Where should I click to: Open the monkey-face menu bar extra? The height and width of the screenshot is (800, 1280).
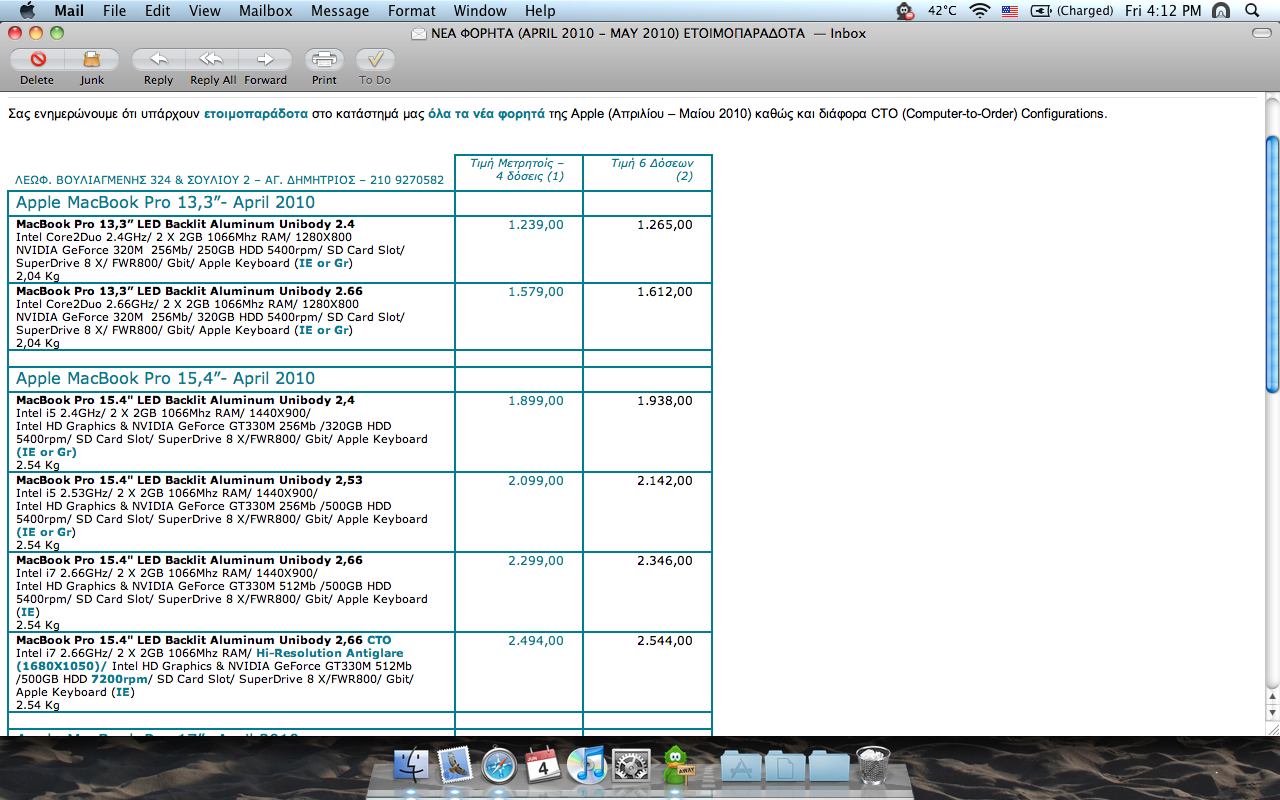click(x=905, y=10)
